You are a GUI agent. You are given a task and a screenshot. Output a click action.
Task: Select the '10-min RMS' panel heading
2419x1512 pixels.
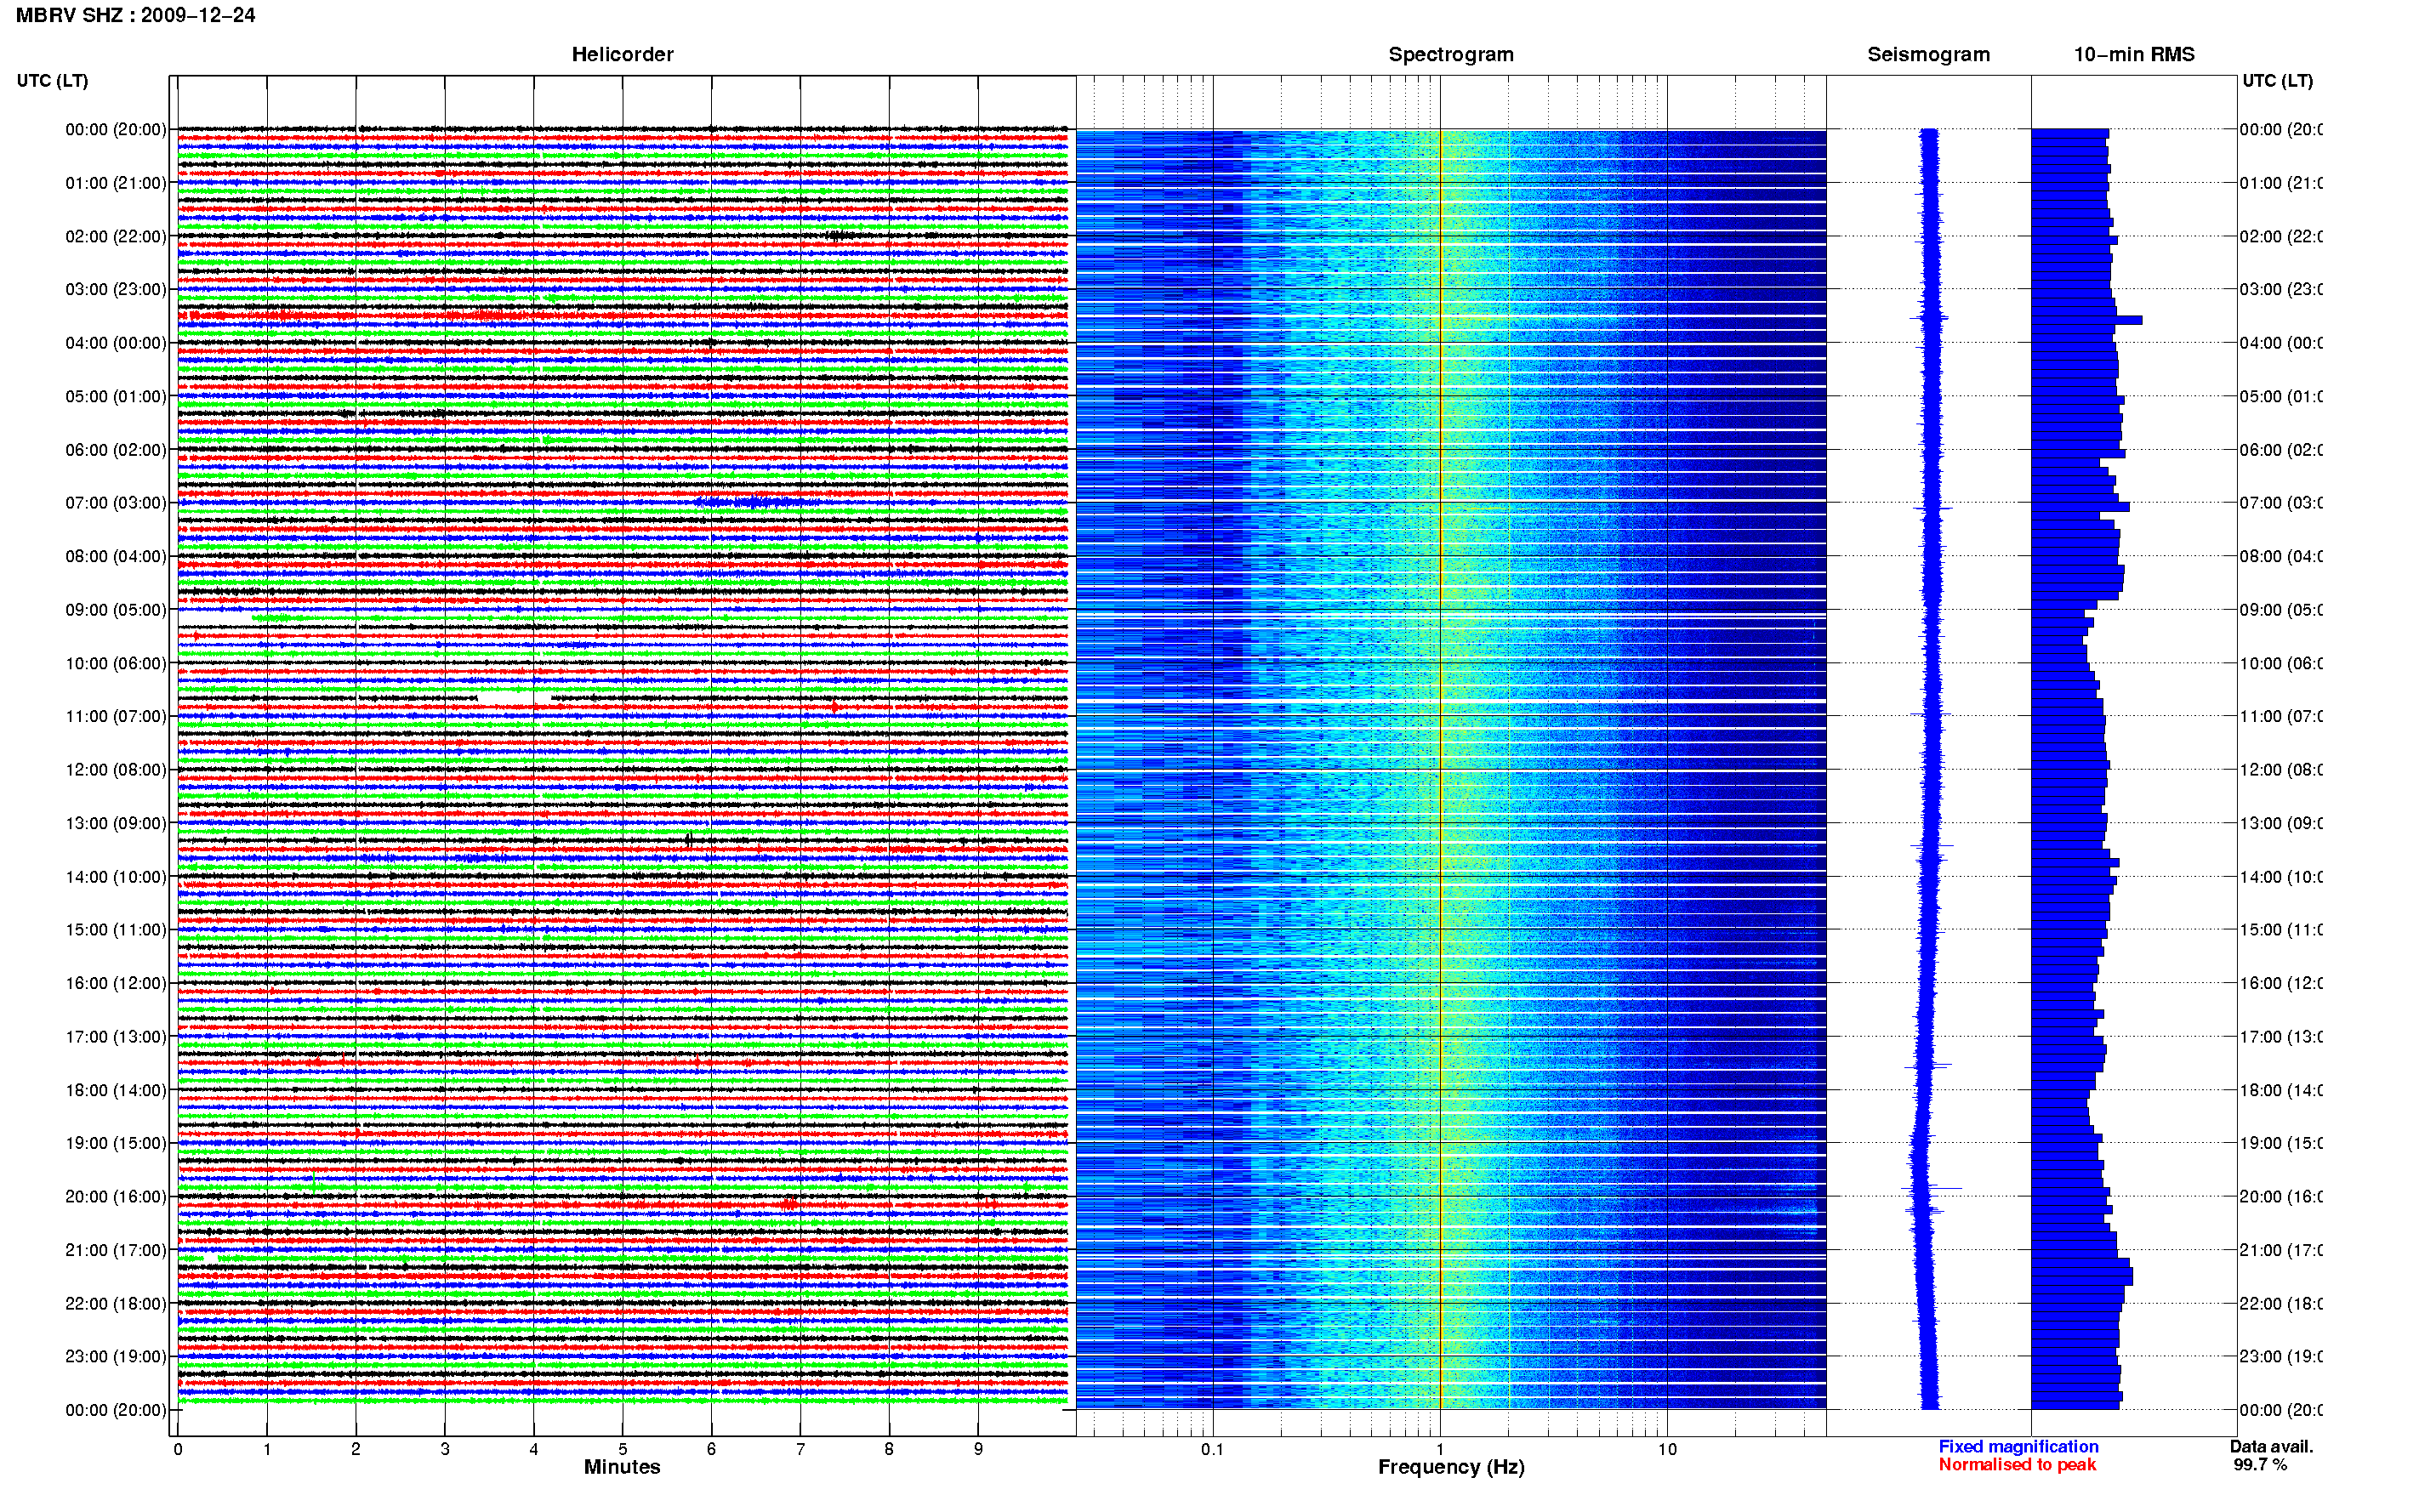point(2133,54)
